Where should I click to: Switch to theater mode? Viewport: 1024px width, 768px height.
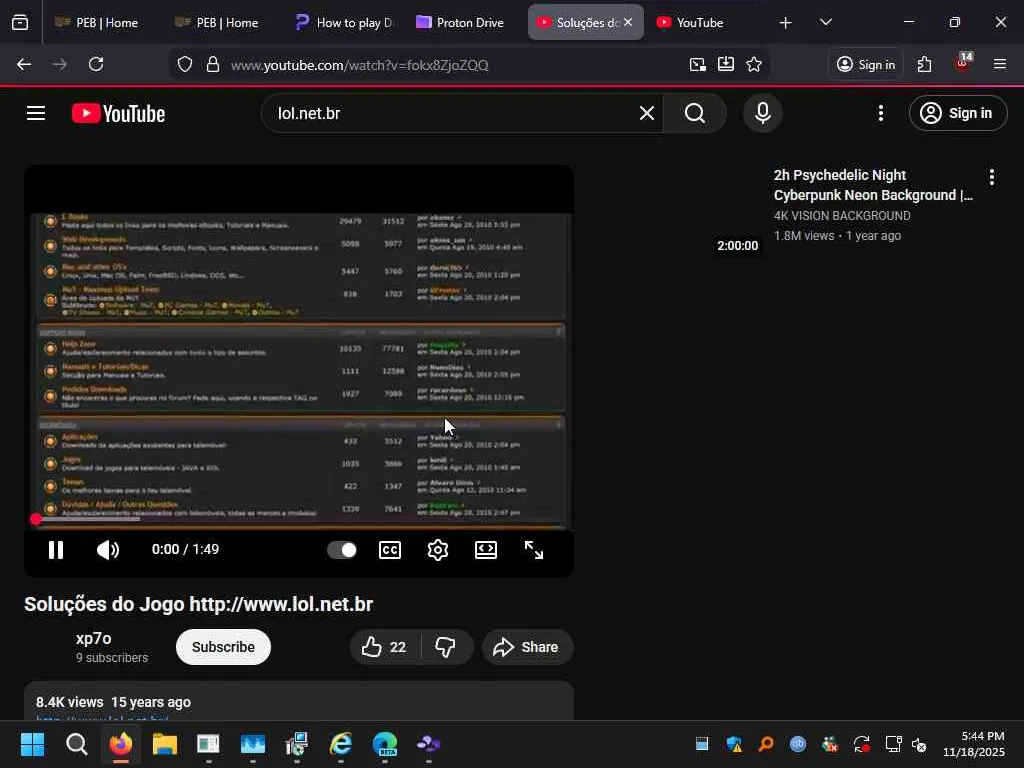486,550
